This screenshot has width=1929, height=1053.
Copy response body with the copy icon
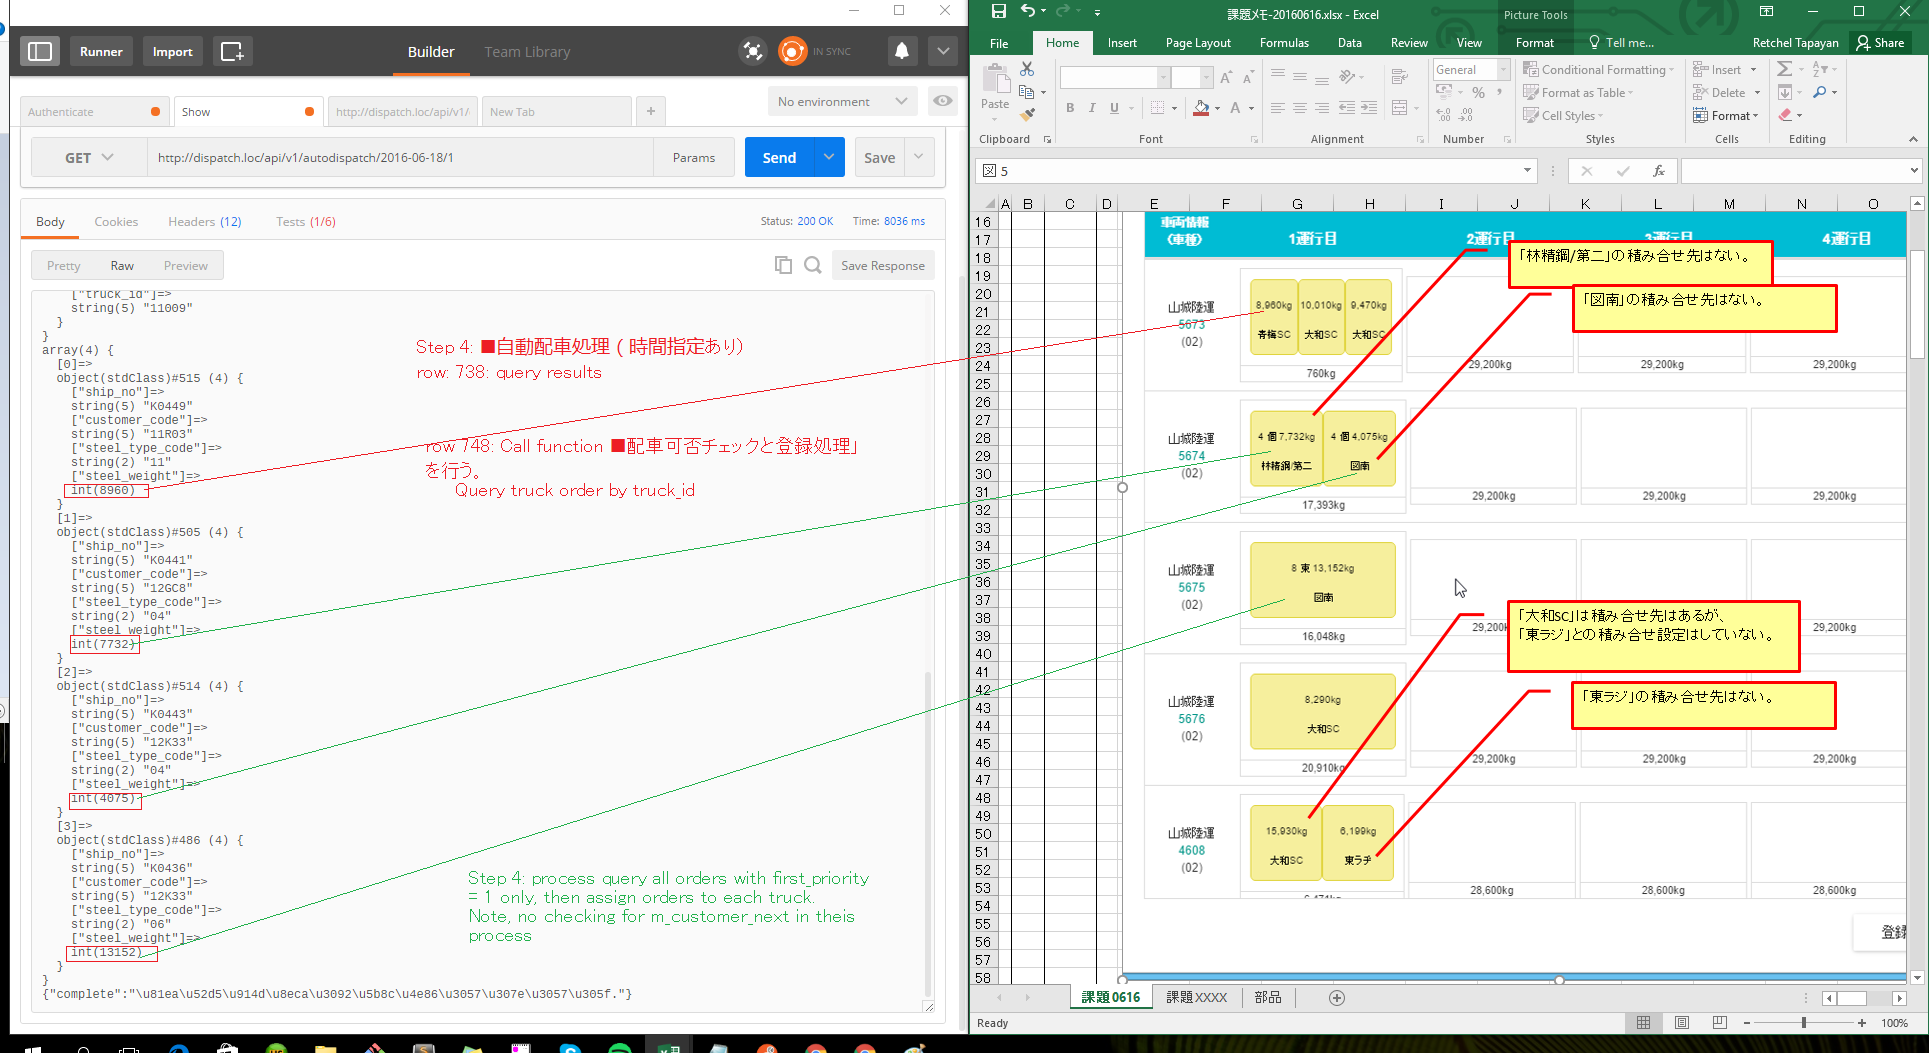pos(783,265)
